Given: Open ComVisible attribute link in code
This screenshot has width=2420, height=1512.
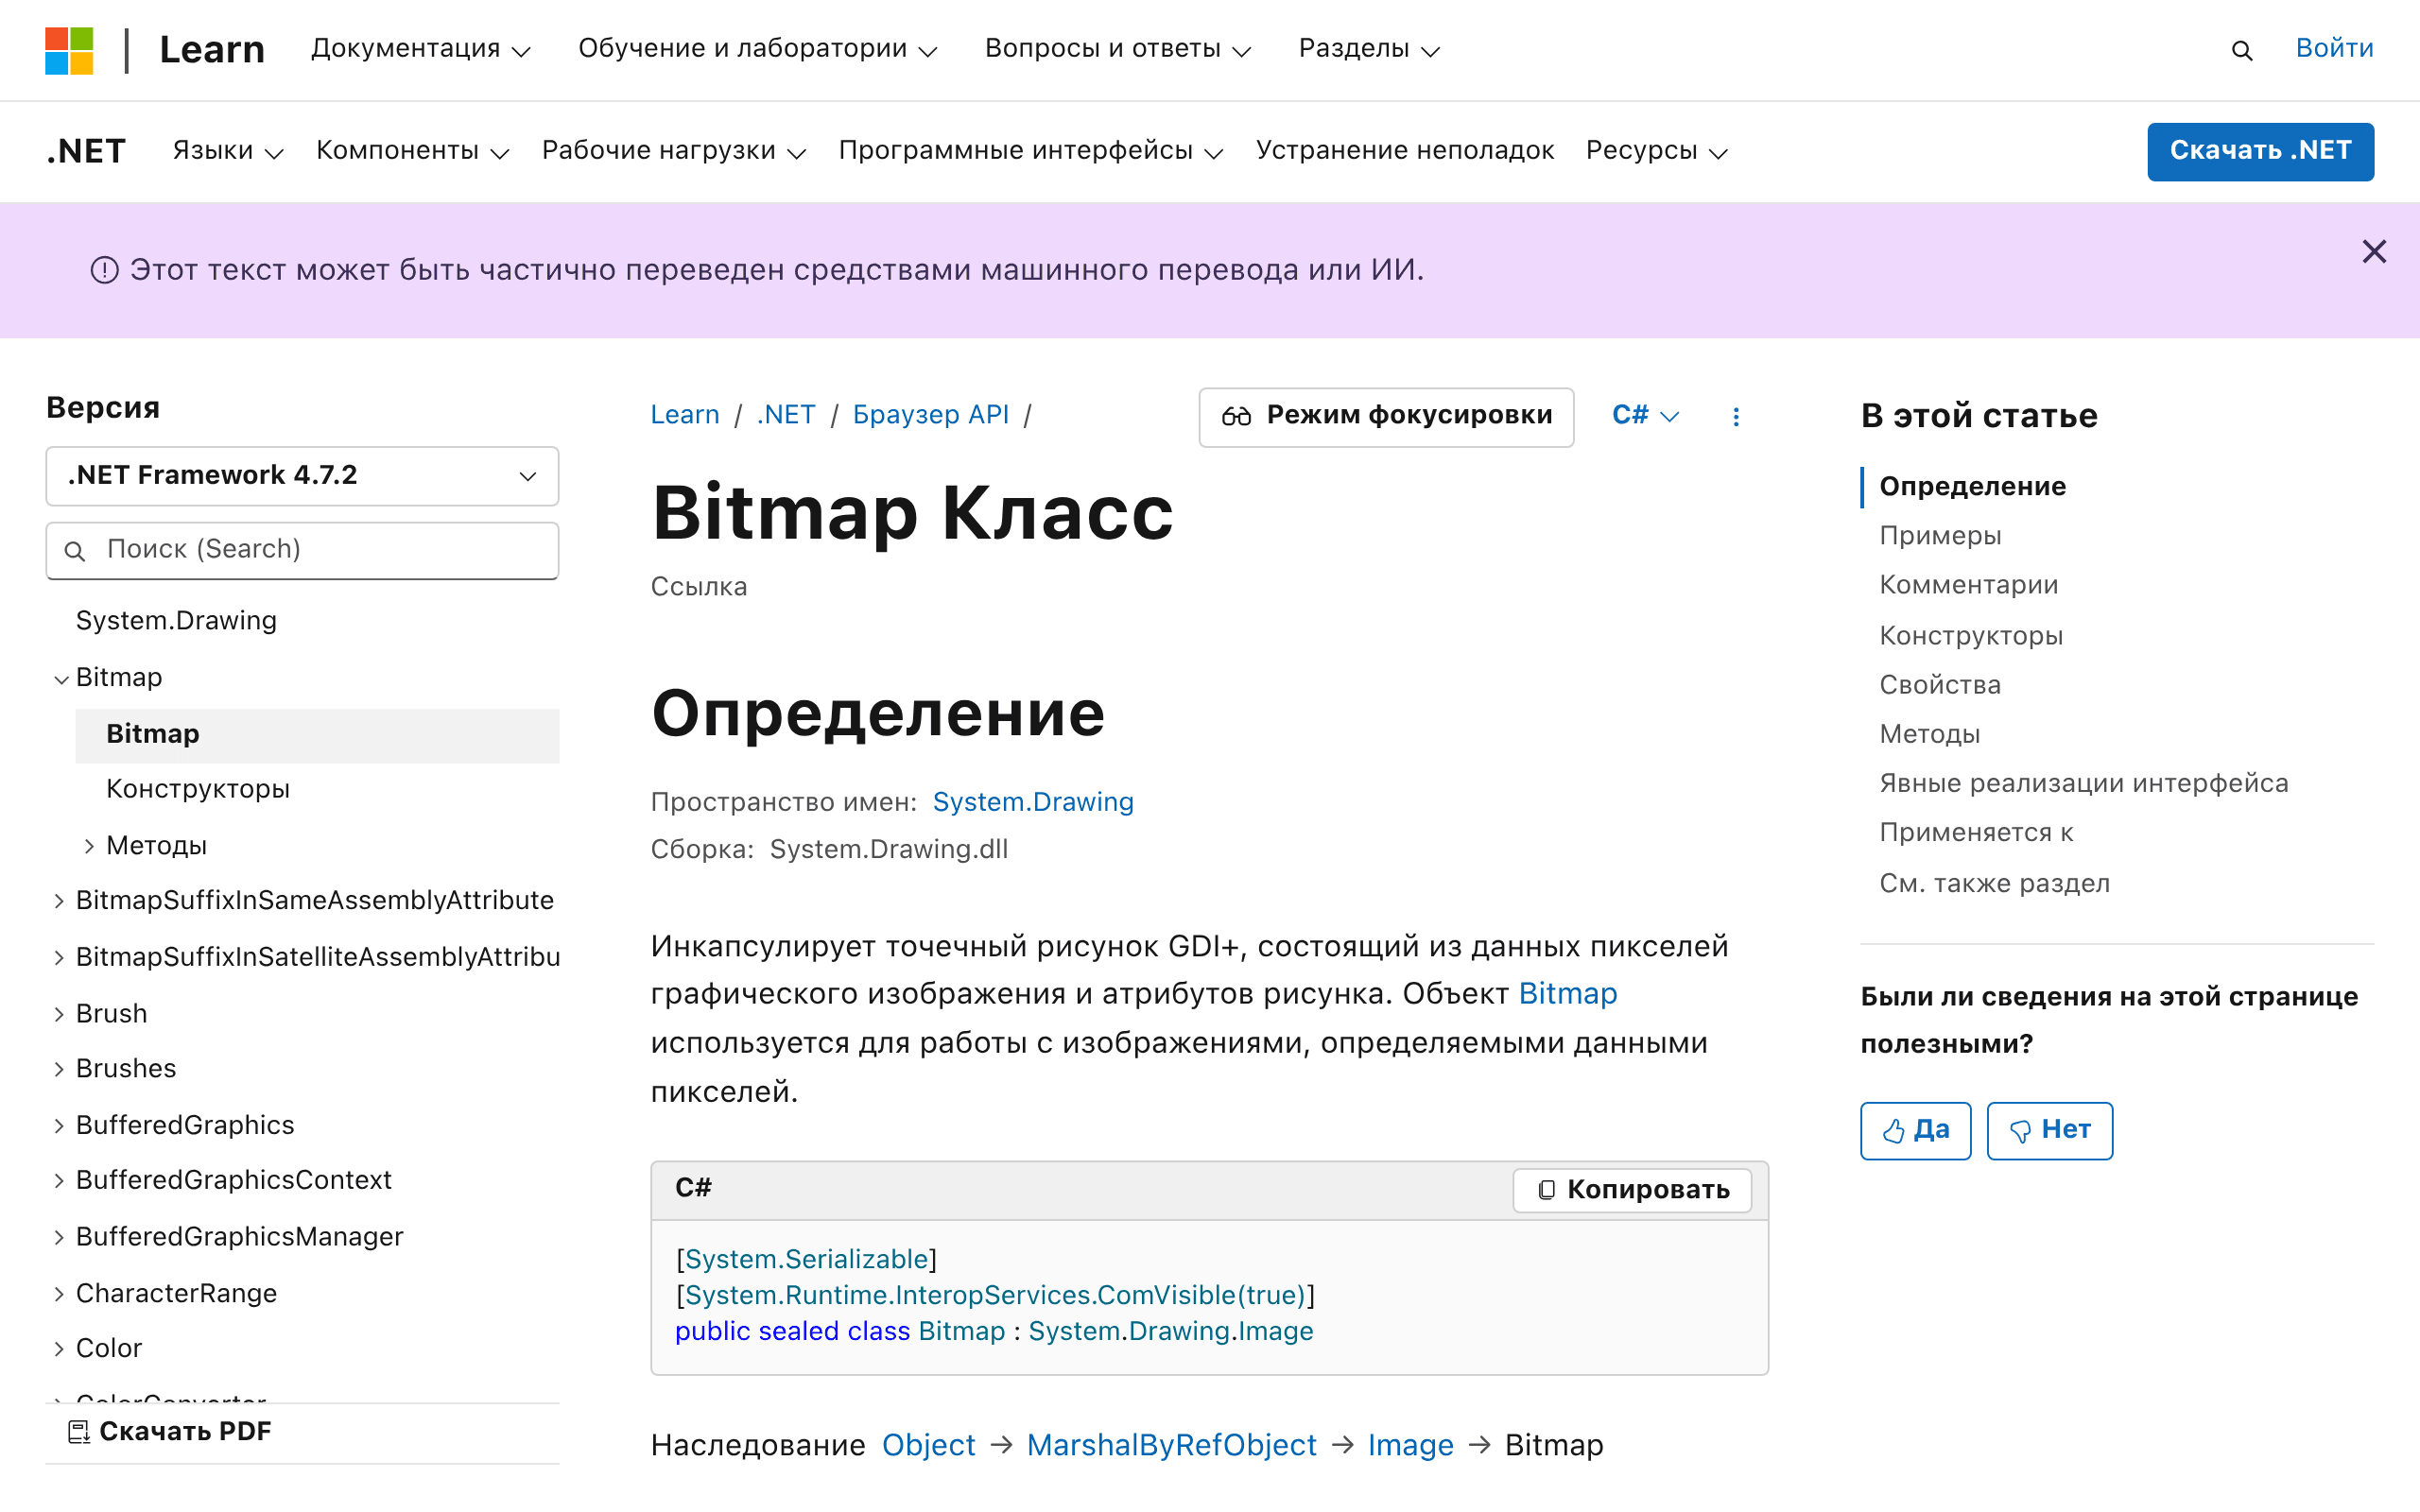Looking at the screenshot, I should 995,1295.
